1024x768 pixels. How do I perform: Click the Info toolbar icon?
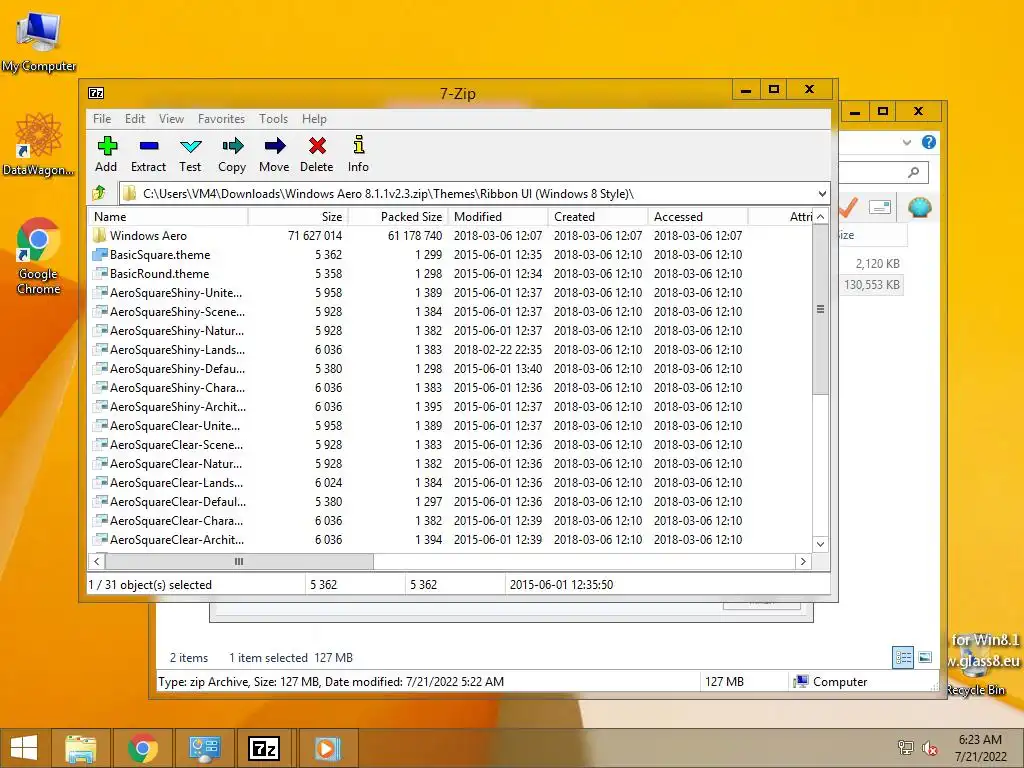click(x=359, y=145)
